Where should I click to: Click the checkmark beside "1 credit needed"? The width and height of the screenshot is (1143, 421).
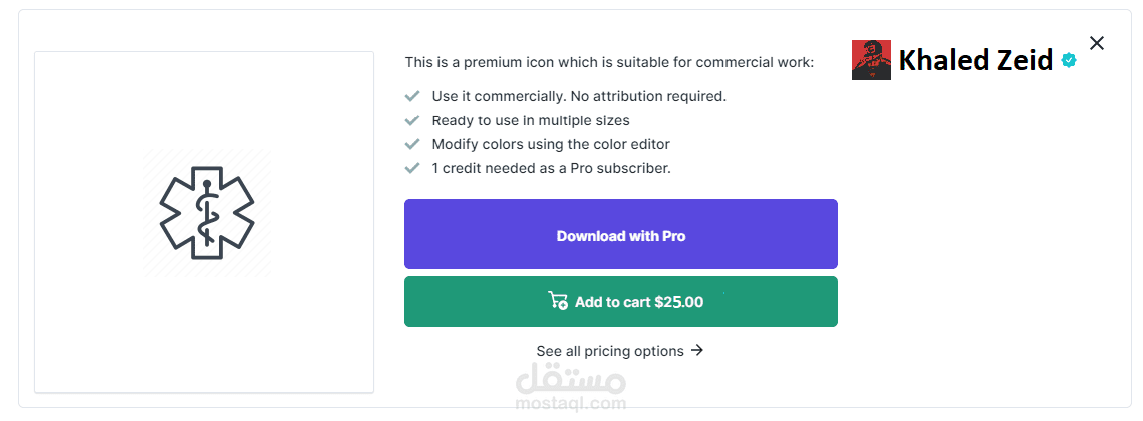[x=411, y=168]
